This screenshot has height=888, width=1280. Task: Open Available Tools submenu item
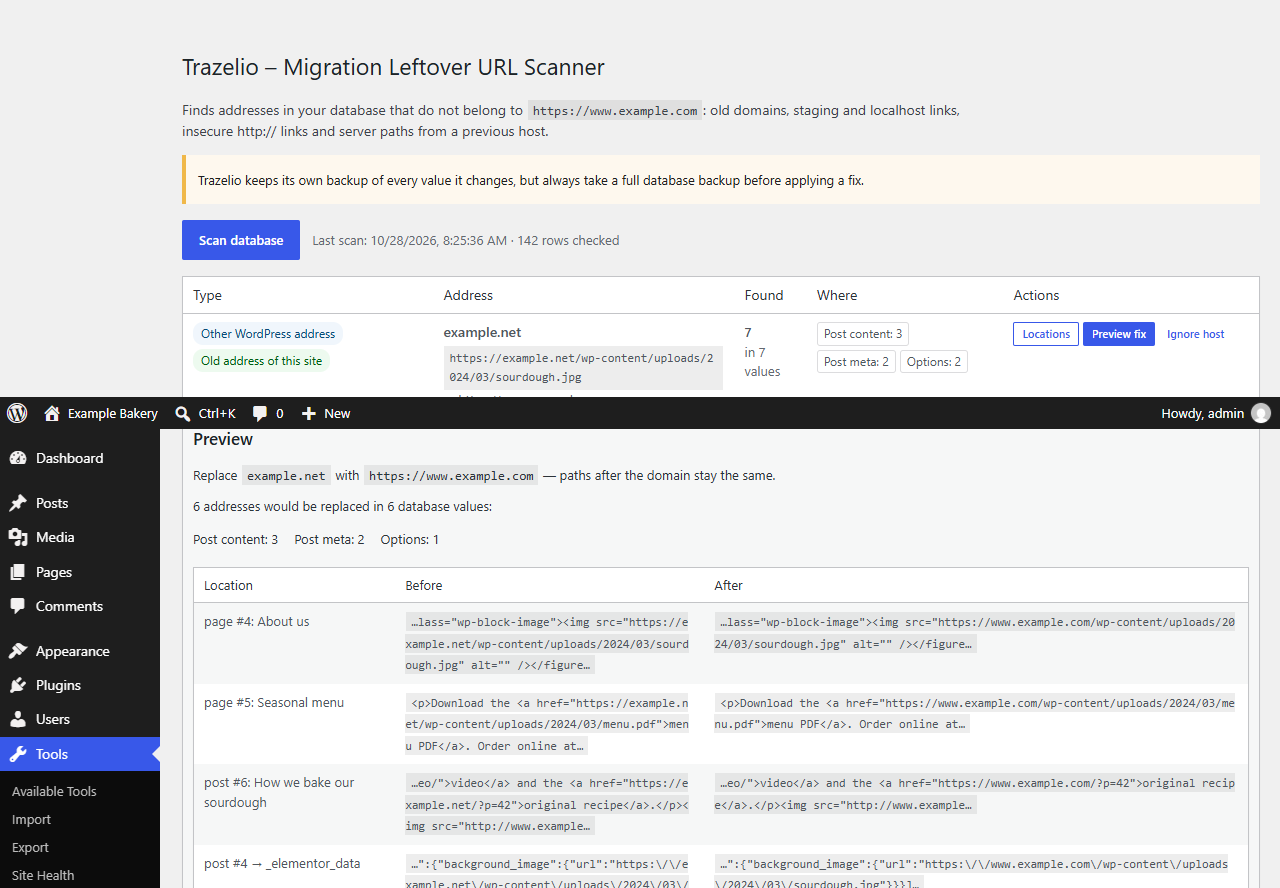[x=54, y=791]
